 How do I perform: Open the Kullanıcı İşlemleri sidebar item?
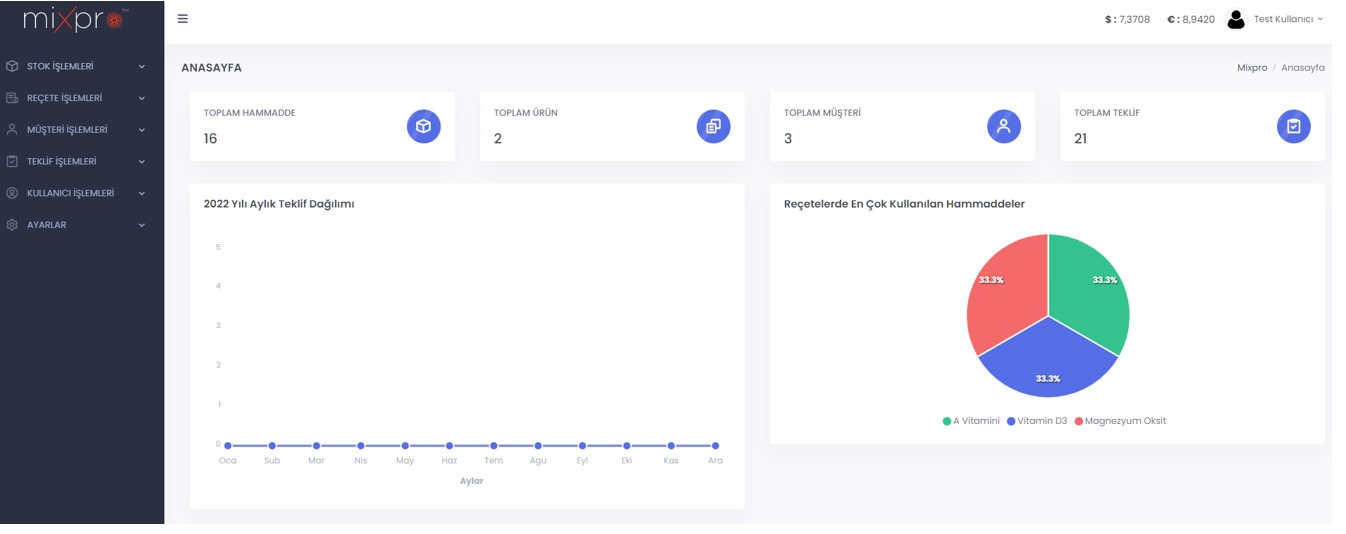pos(70,193)
